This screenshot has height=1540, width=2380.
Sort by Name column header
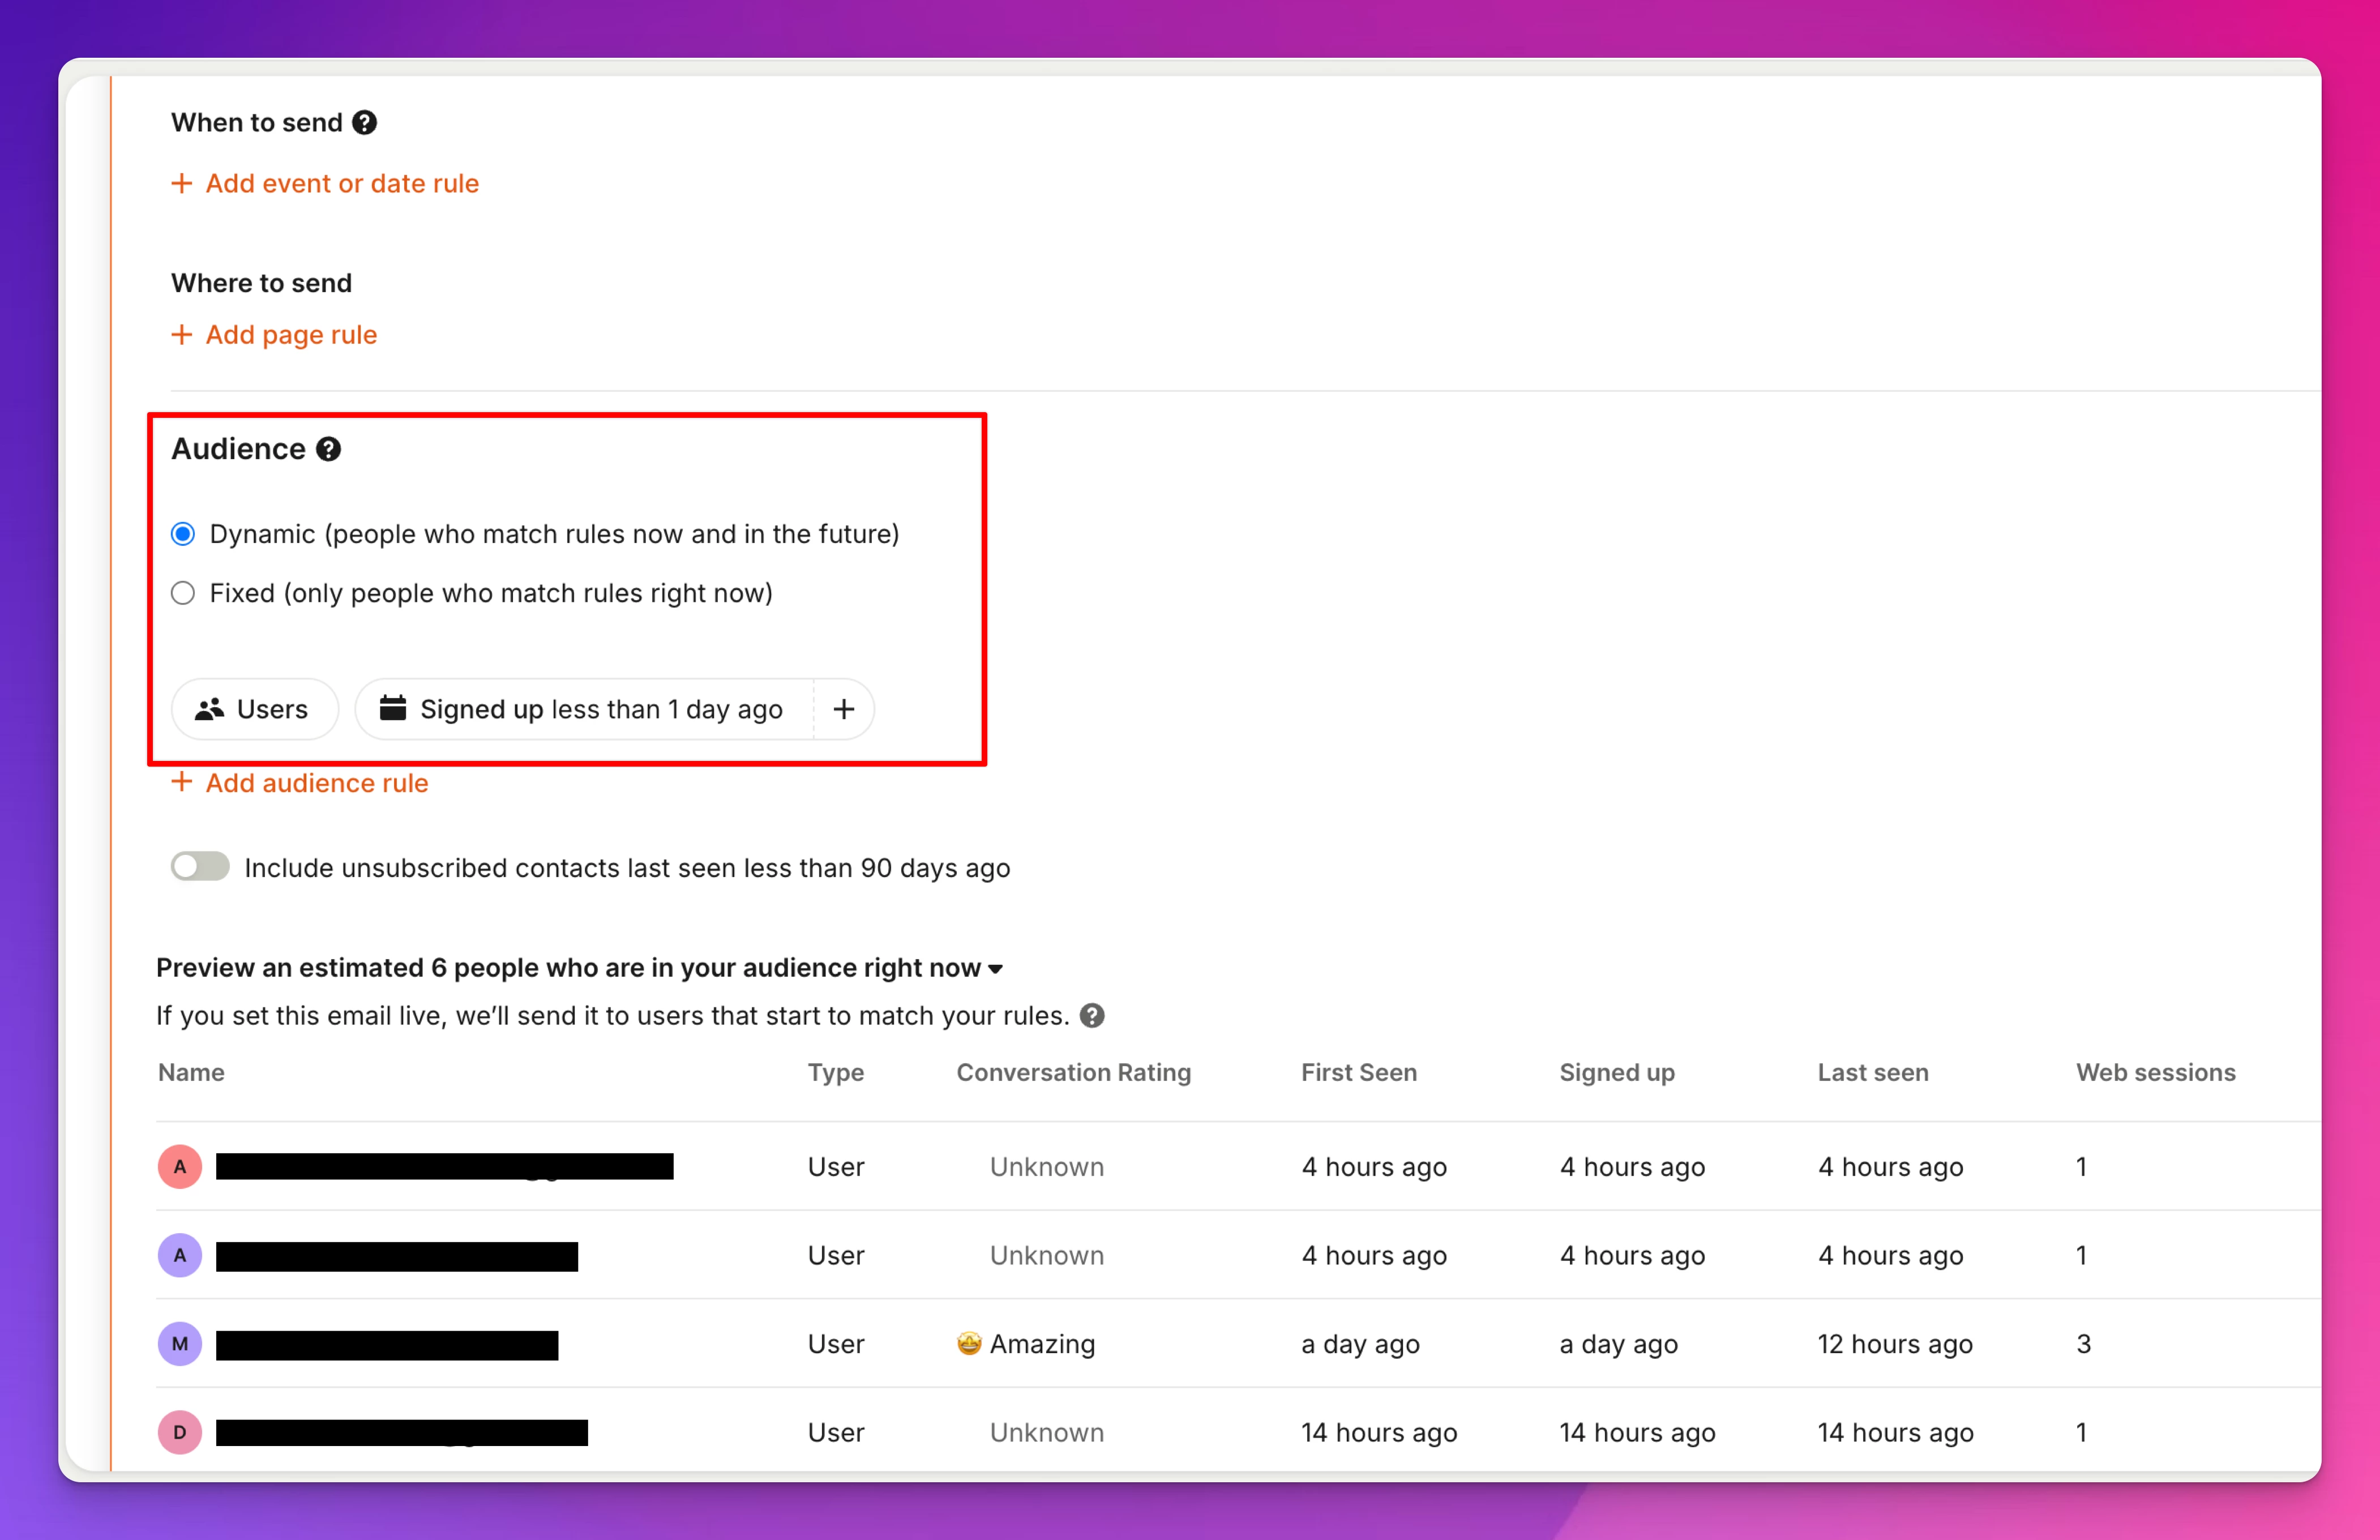coord(191,1072)
